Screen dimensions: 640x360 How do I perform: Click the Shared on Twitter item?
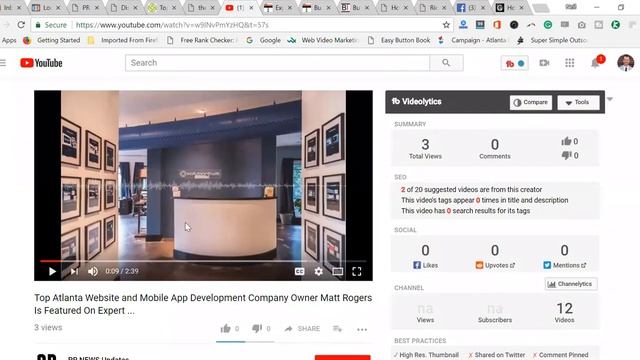496,355
